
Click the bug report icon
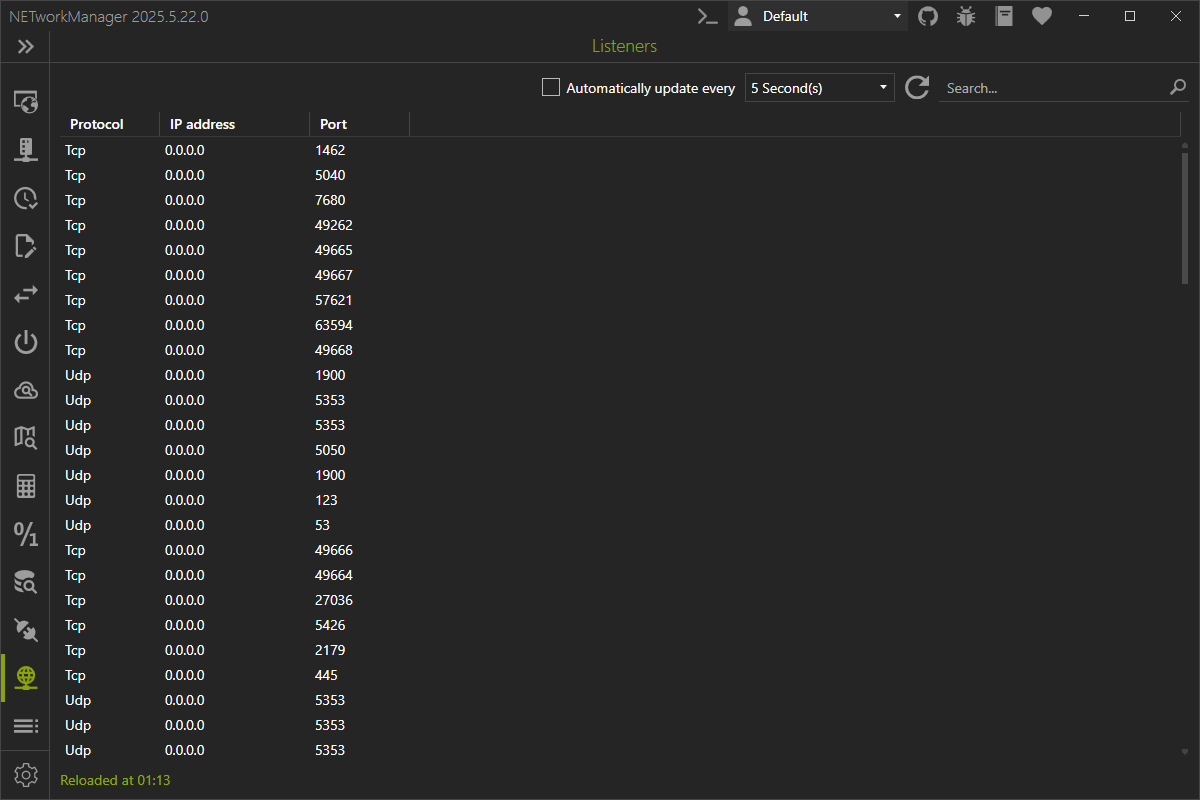click(965, 16)
